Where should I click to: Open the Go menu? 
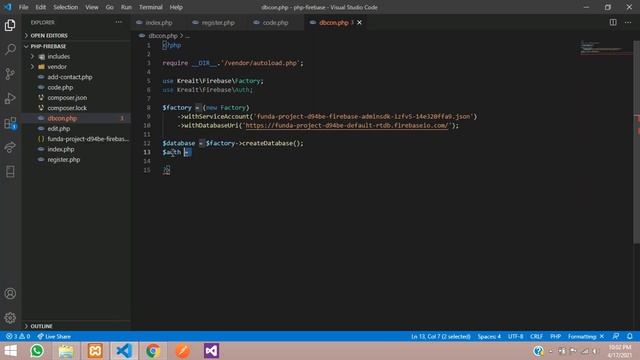click(x=109, y=7)
